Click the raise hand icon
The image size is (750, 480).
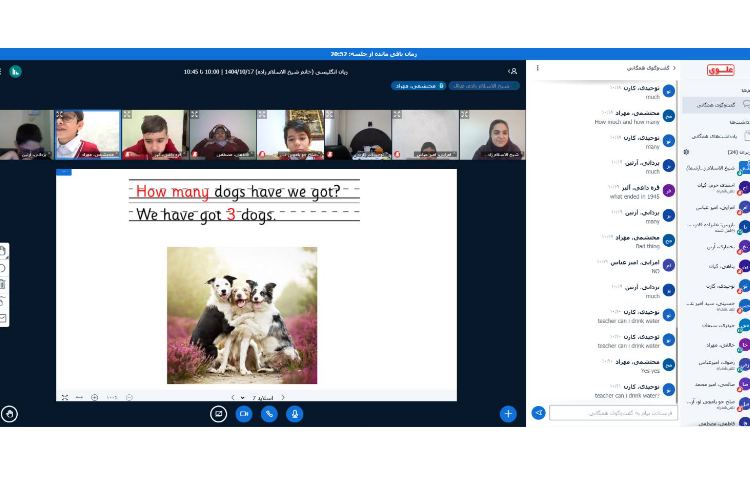click(x=10, y=413)
